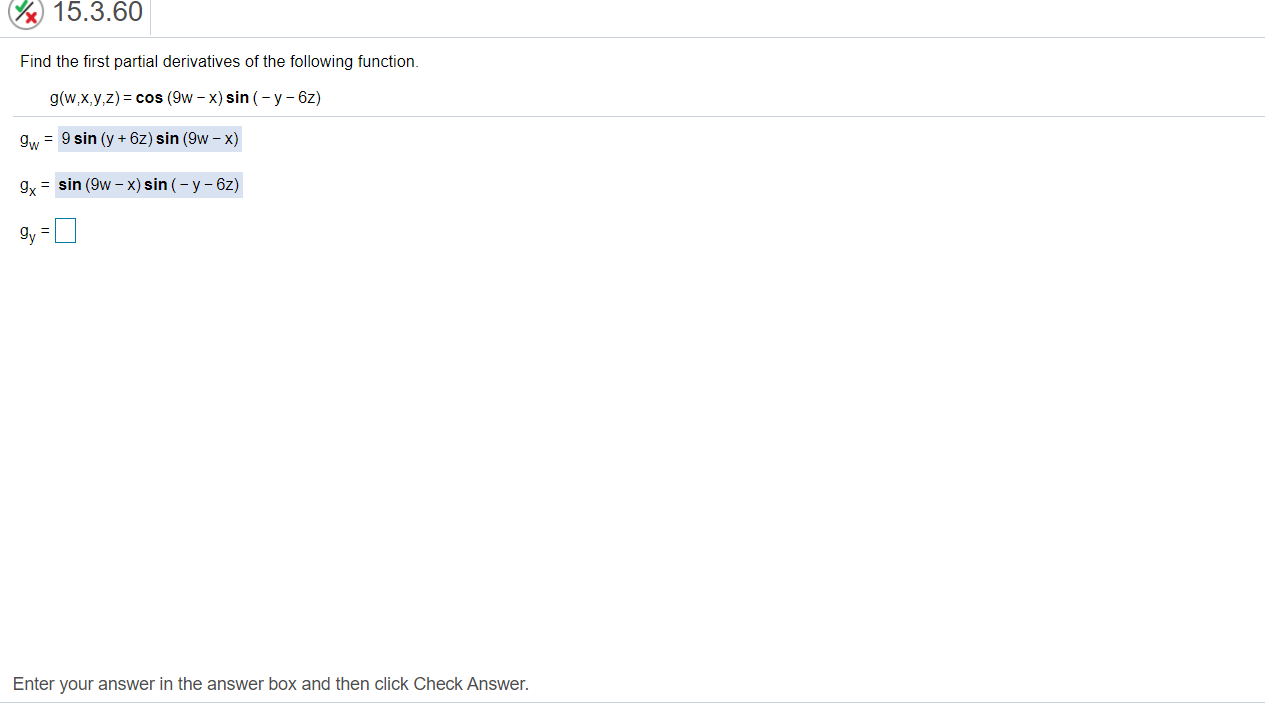The width and height of the screenshot is (1265, 712).
Task: Click the g_x label
Action: tap(28, 187)
